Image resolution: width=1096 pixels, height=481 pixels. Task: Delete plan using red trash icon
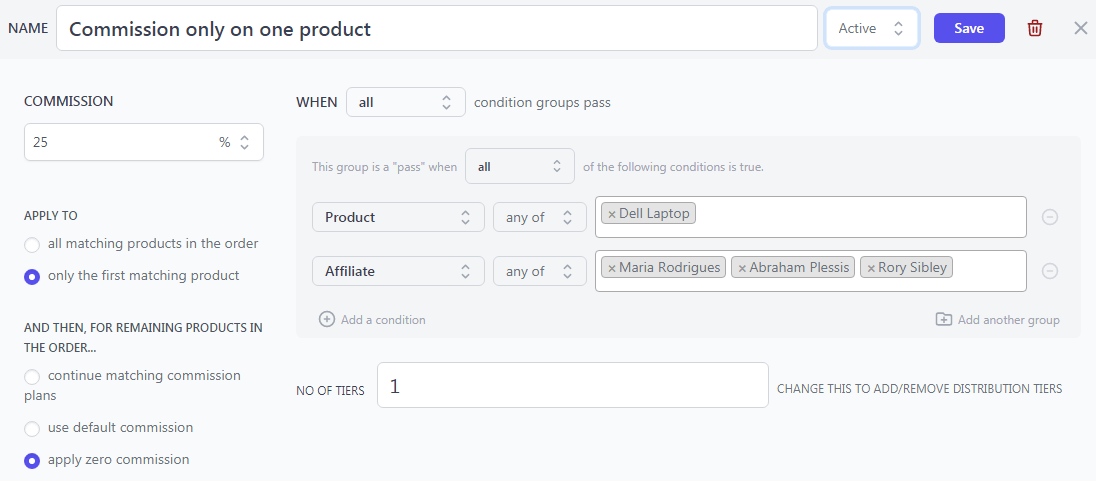(x=1034, y=29)
